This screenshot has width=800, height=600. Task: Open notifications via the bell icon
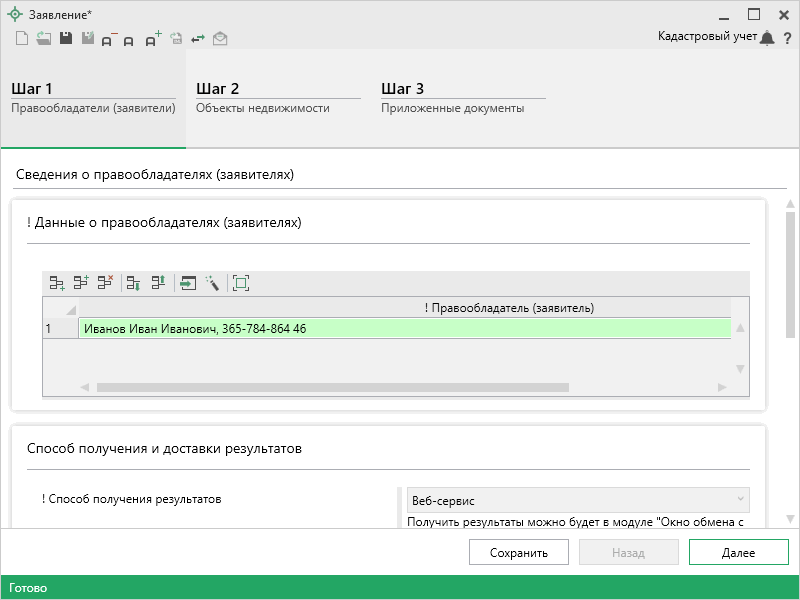(x=767, y=38)
